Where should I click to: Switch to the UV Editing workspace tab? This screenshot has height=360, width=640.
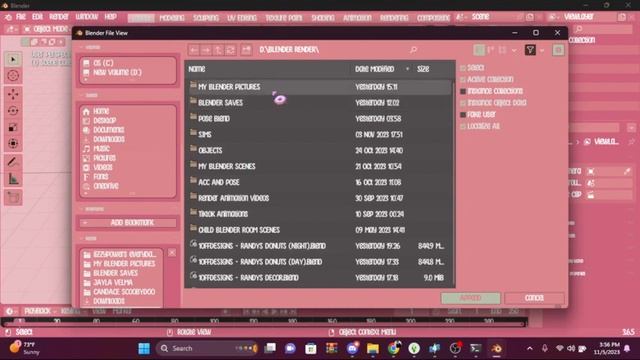pos(242,18)
